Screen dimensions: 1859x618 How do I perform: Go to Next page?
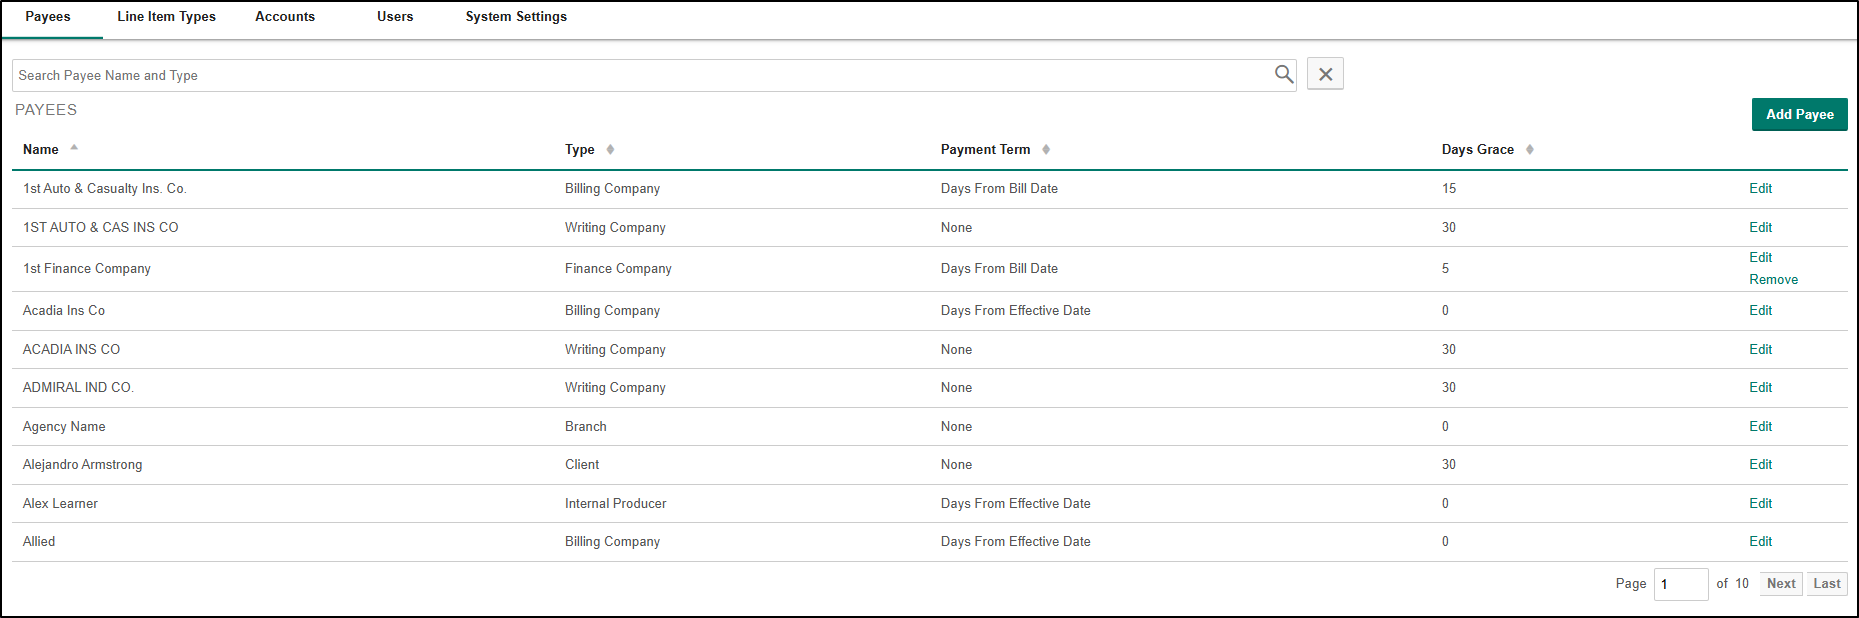1781,584
